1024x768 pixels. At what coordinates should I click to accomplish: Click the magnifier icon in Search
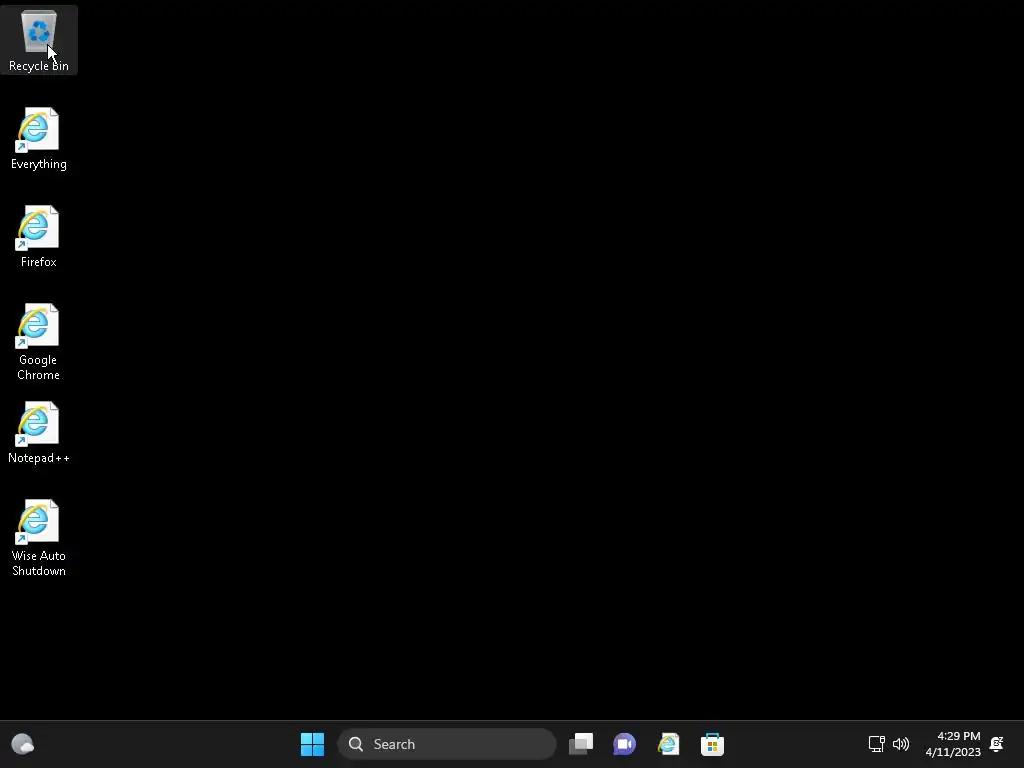point(356,744)
